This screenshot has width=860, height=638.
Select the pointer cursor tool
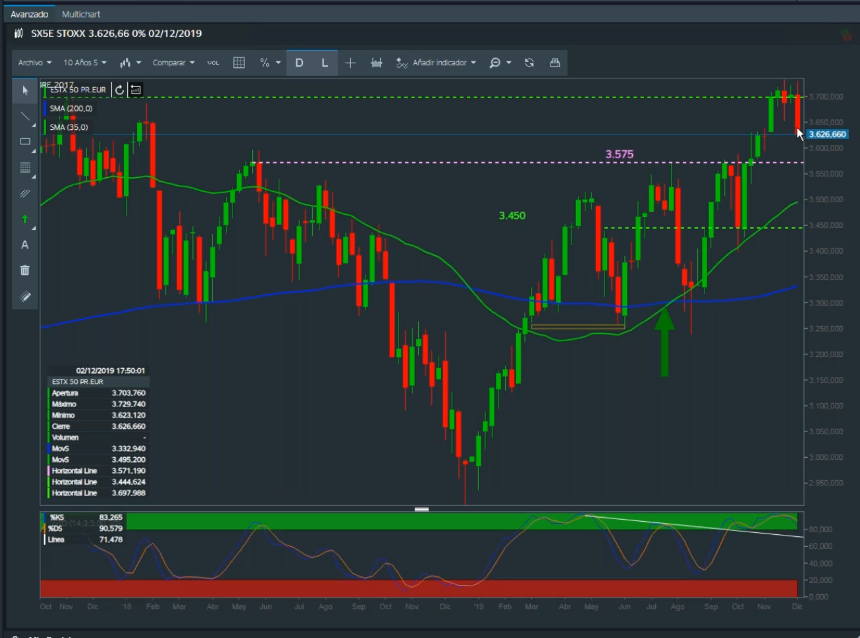click(x=25, y=91)
